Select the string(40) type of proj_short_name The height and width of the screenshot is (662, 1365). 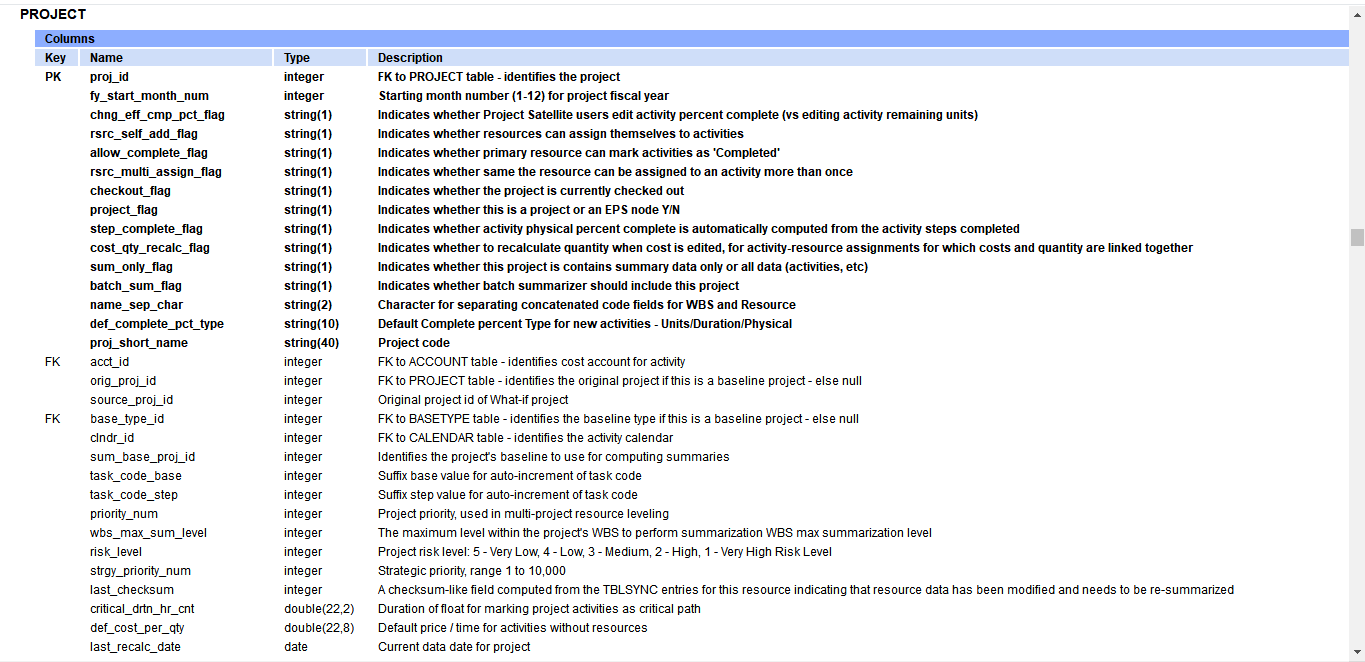pyautogui.click(x=312, y=343)
